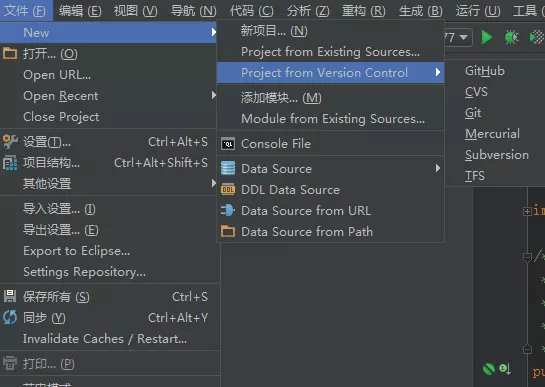Choose Subversion in the submenu

497,155
